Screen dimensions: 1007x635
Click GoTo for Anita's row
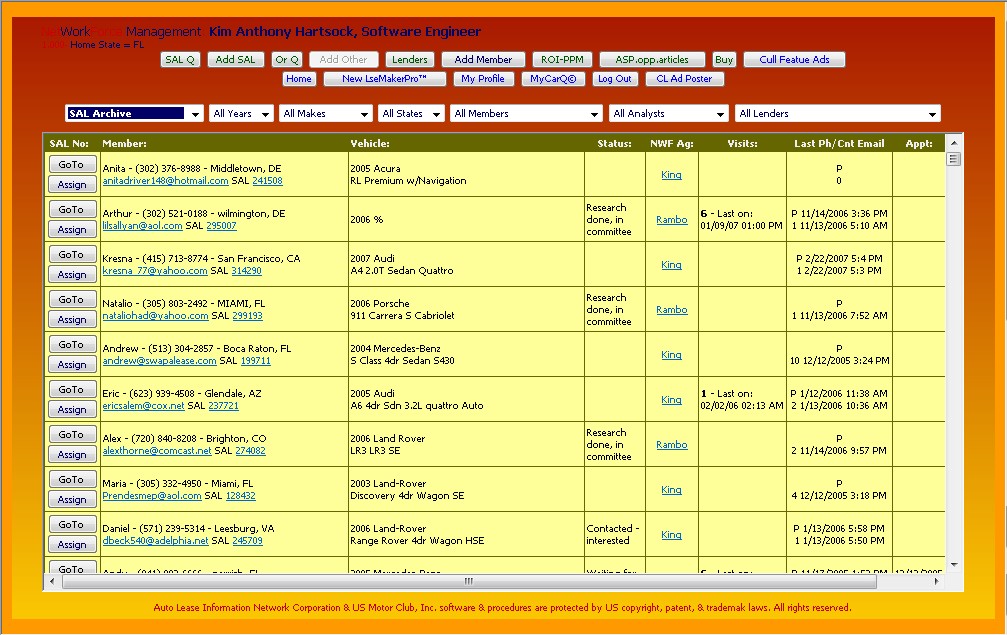[x=72, y=164]
